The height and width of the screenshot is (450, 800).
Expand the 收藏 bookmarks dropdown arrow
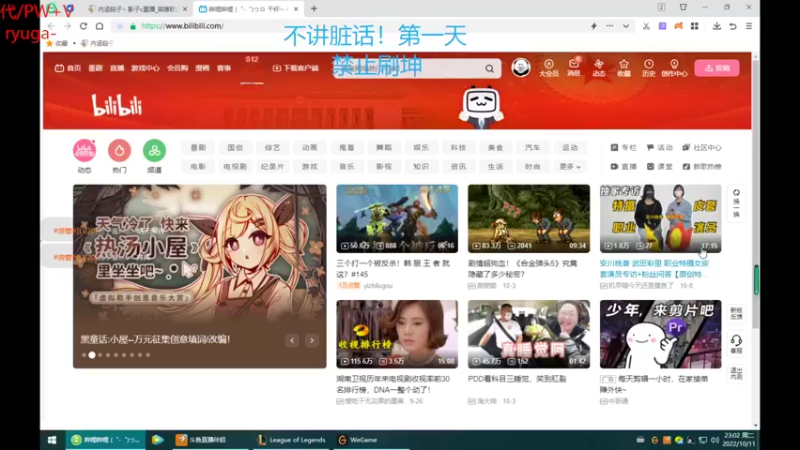74,43
